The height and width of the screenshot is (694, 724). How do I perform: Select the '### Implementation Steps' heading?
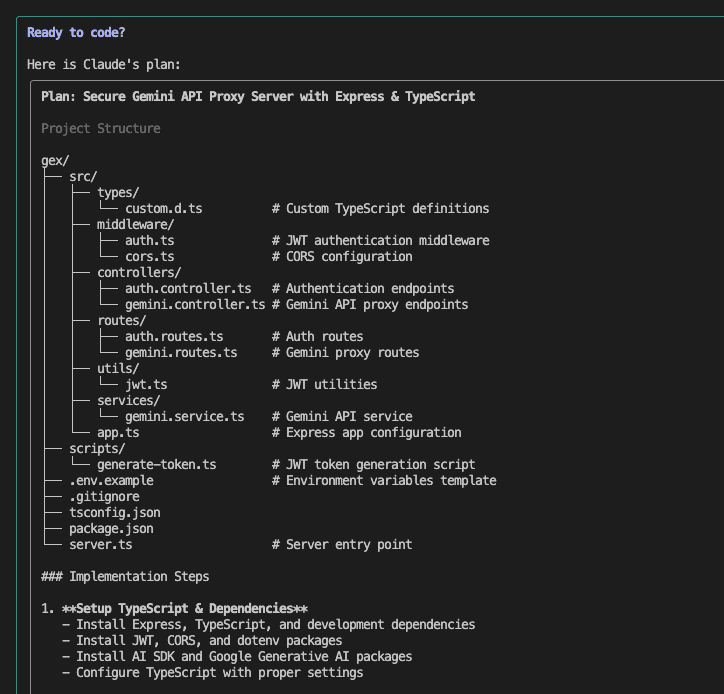pos(125,577)
